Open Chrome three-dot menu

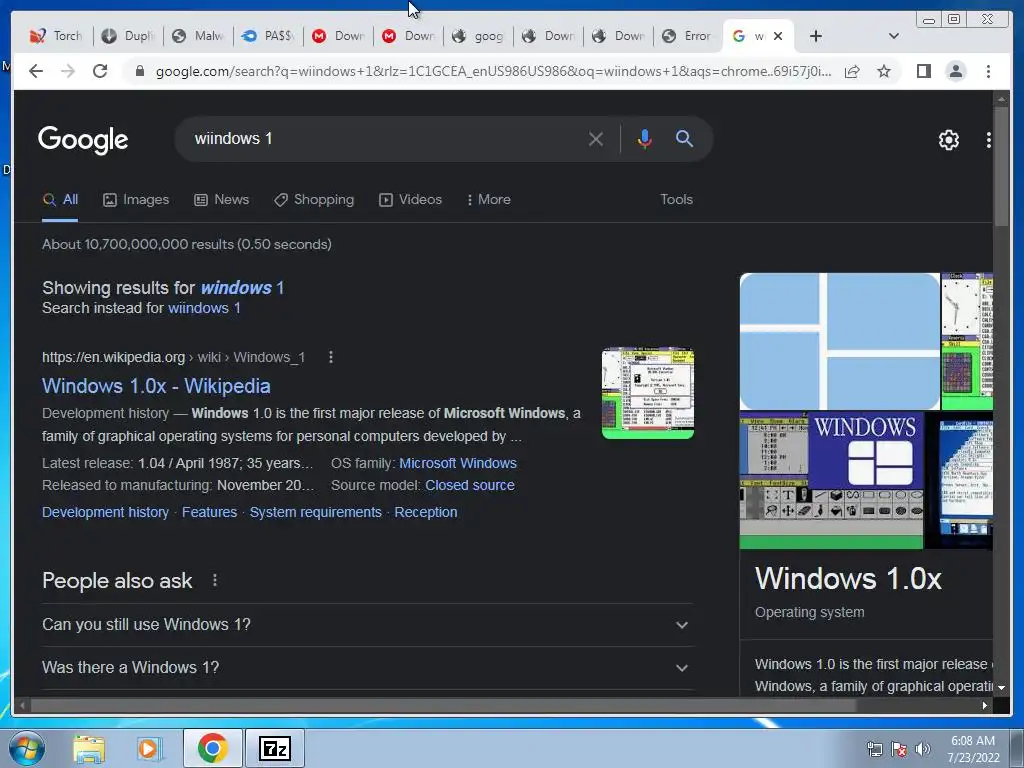[988, 71]
